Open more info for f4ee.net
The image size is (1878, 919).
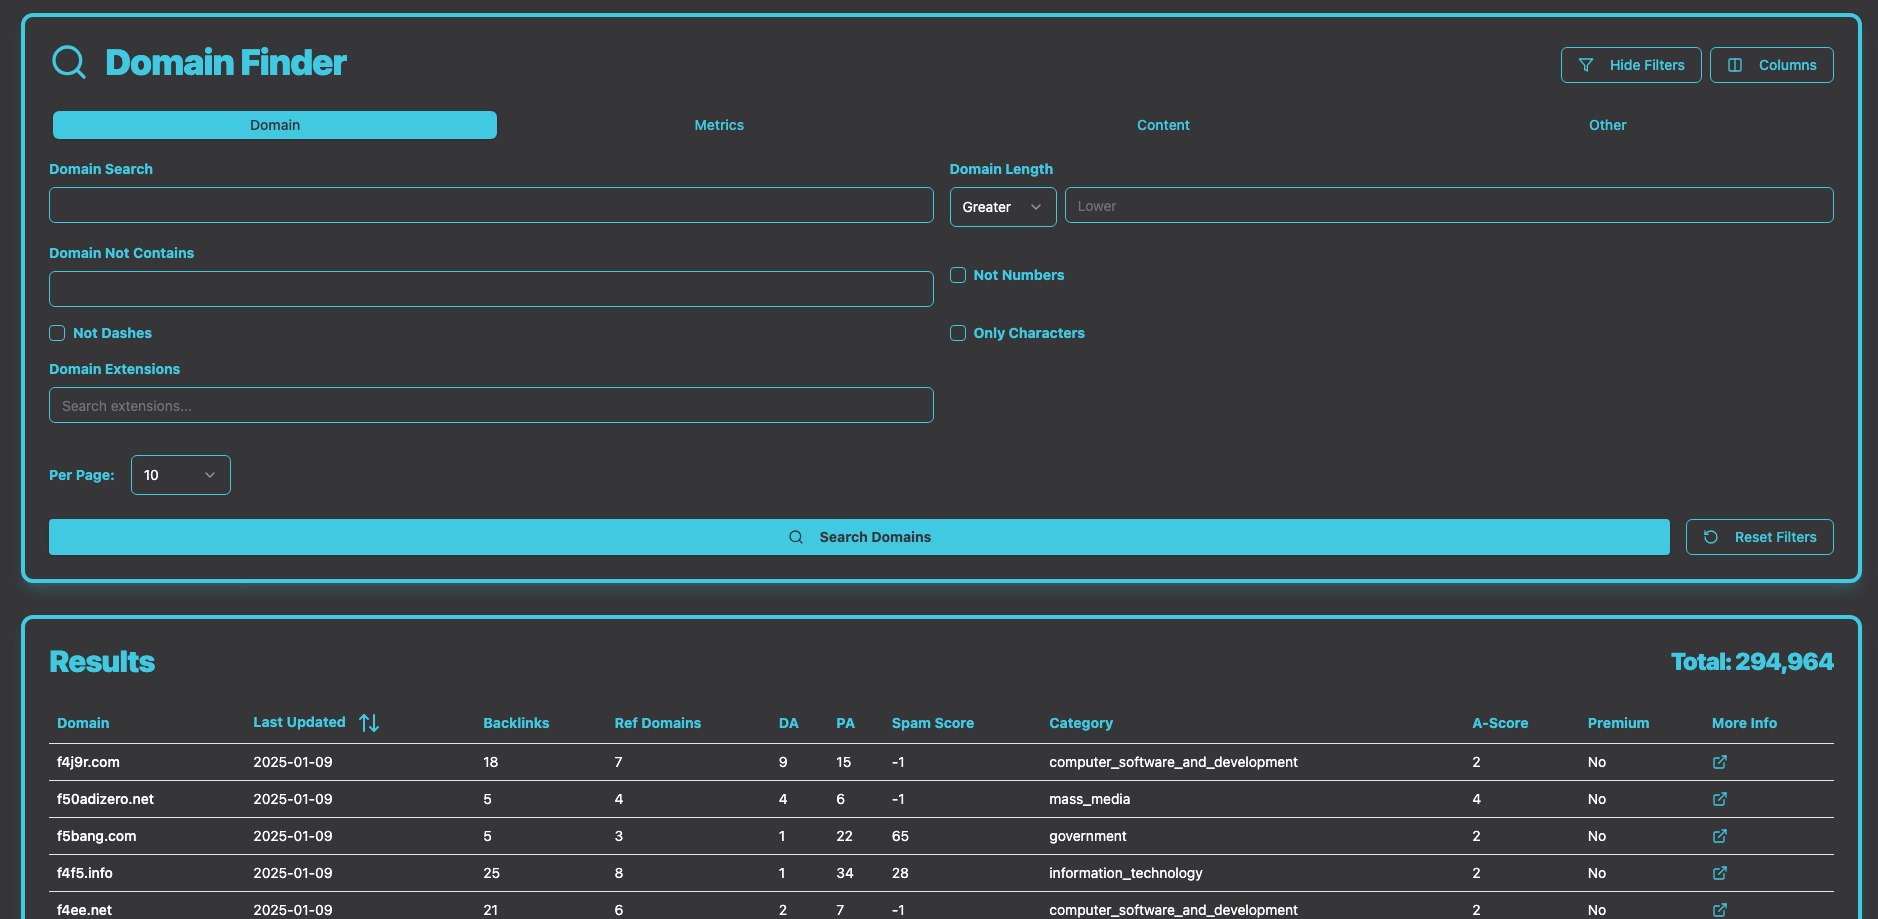tap(1719, 910)
